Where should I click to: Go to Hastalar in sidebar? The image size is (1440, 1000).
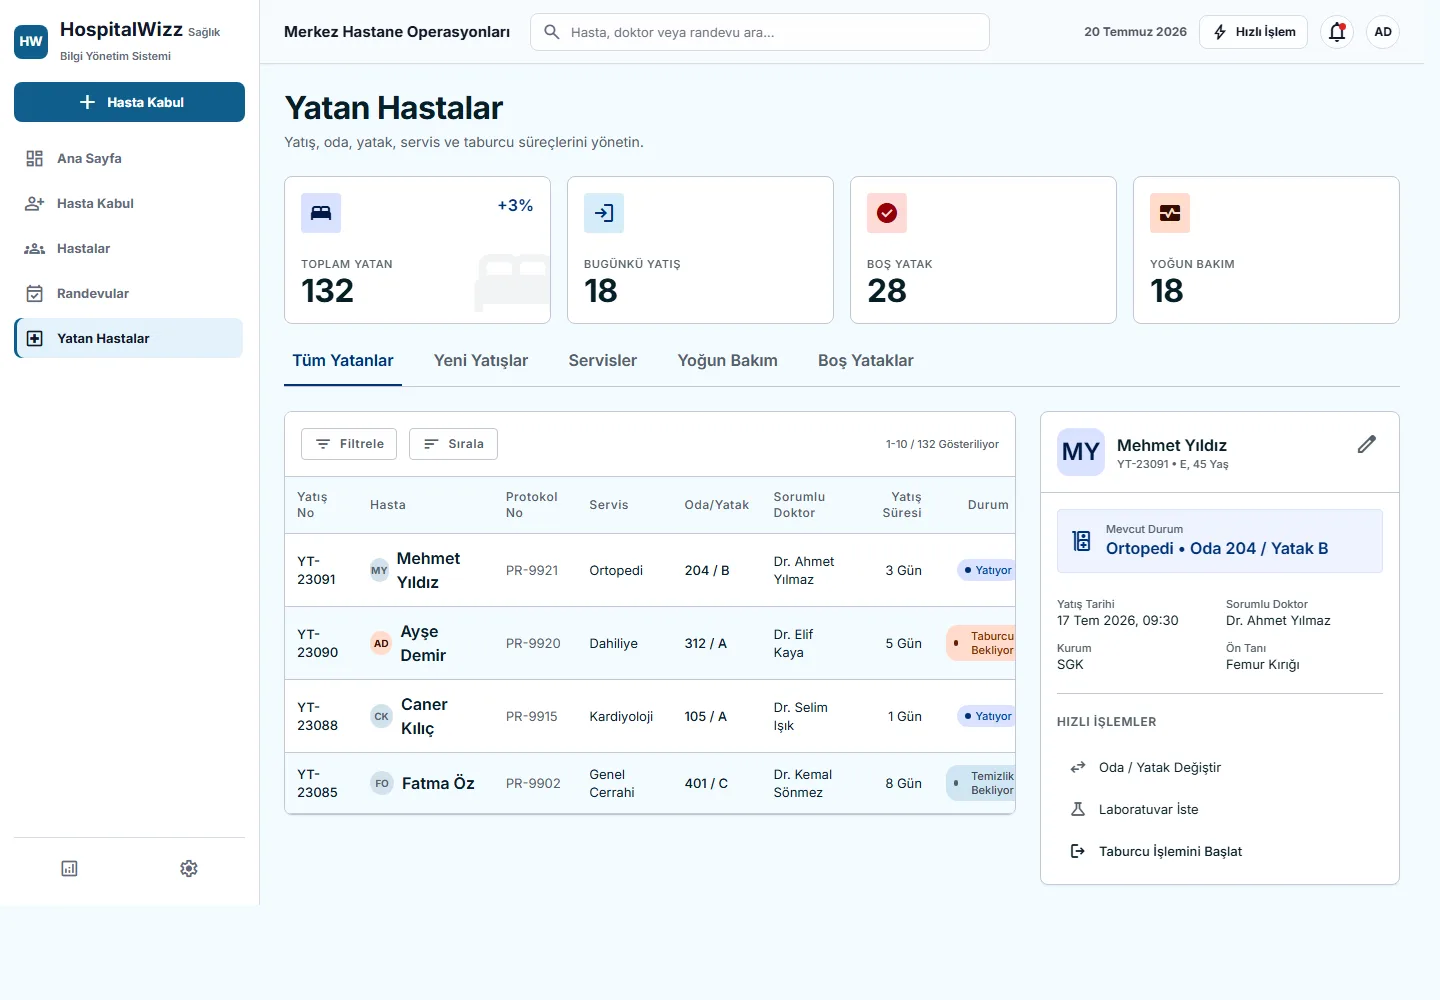(129, 248)
